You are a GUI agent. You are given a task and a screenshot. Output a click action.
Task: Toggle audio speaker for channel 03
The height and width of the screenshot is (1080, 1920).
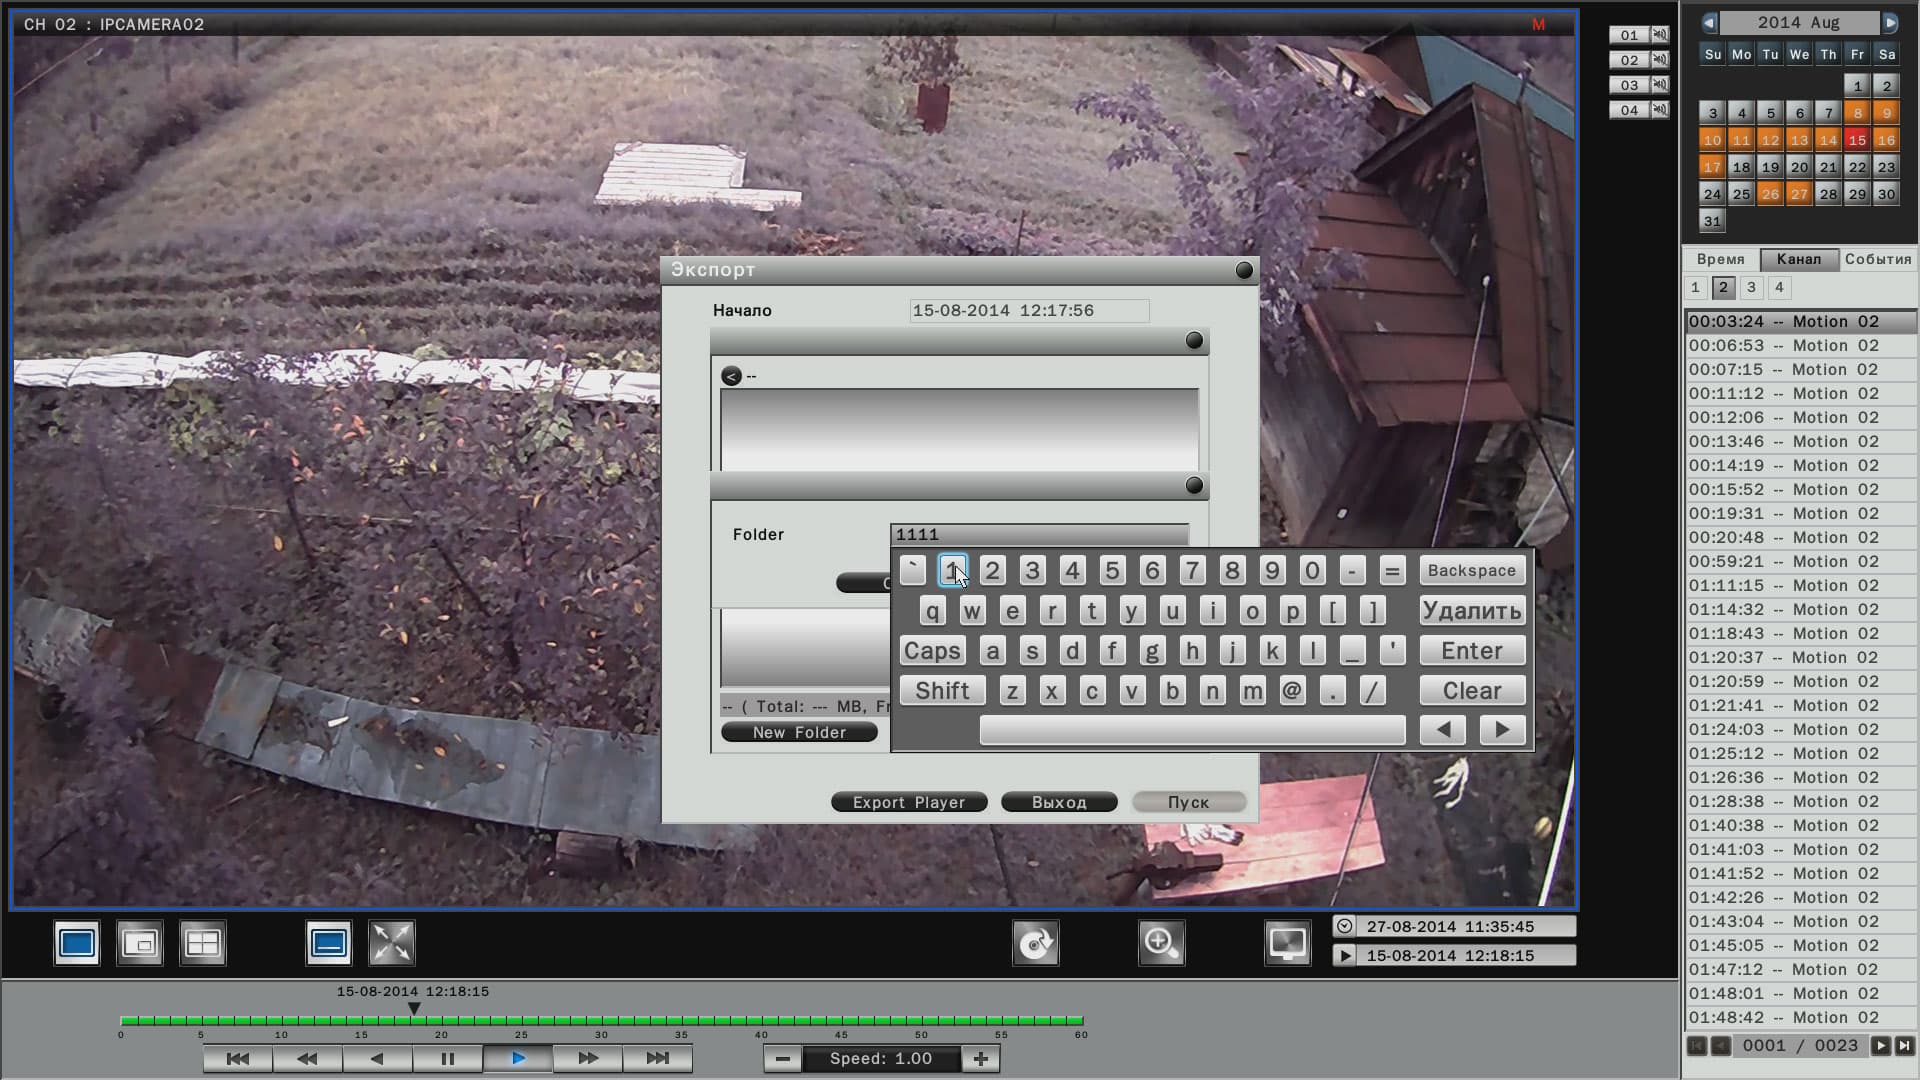click(1660, 85)
